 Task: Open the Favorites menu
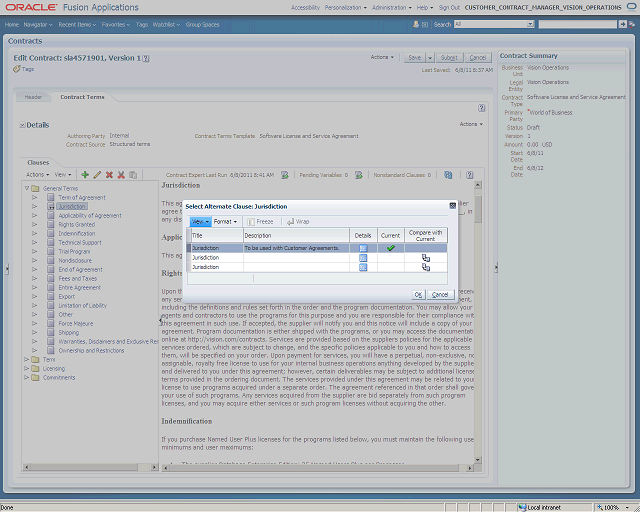click(116, 24)
